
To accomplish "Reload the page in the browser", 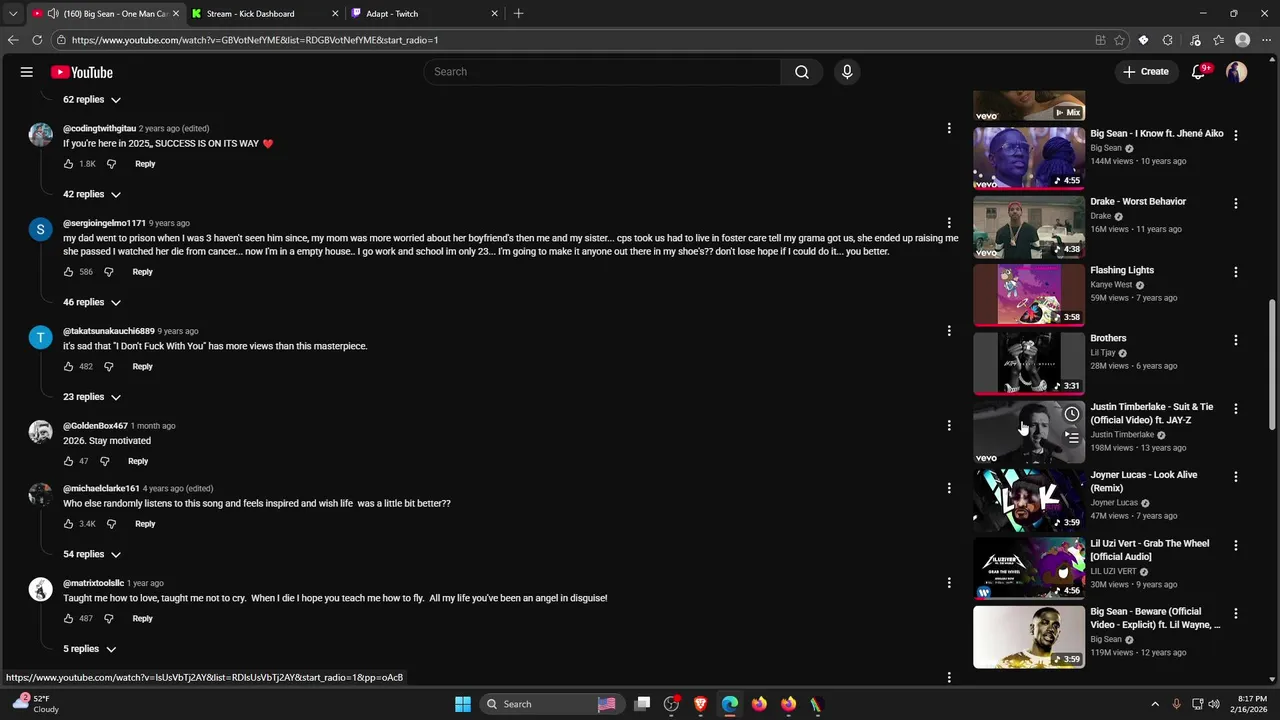I will (37, 40).
